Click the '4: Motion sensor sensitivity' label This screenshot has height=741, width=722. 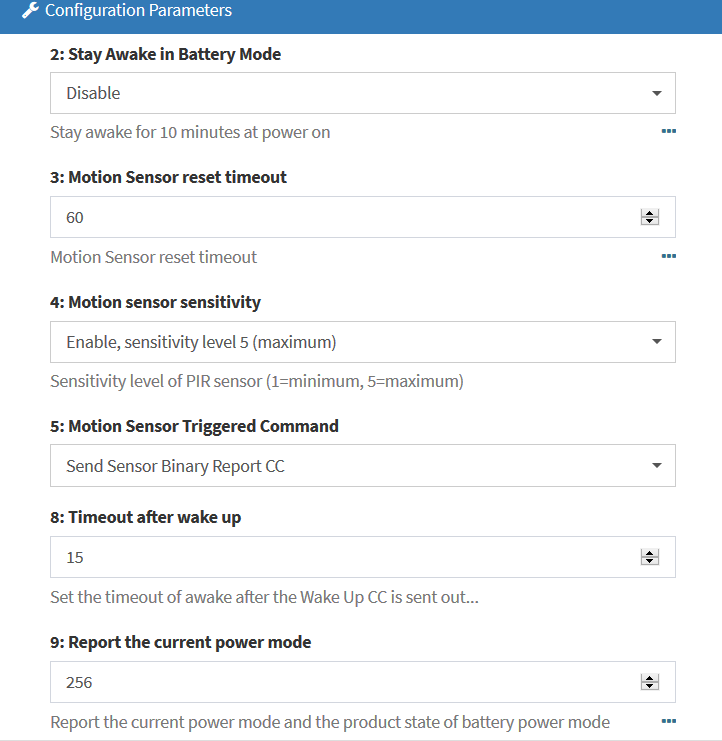point(155,302)
